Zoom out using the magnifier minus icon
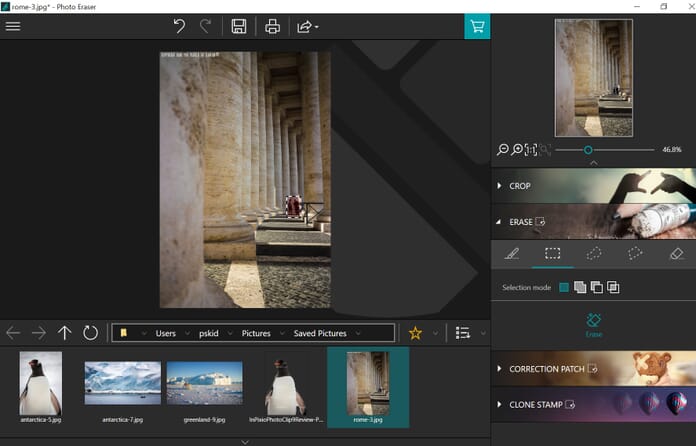696x446 pixels. pyautogui.click(x=502, y=150)
